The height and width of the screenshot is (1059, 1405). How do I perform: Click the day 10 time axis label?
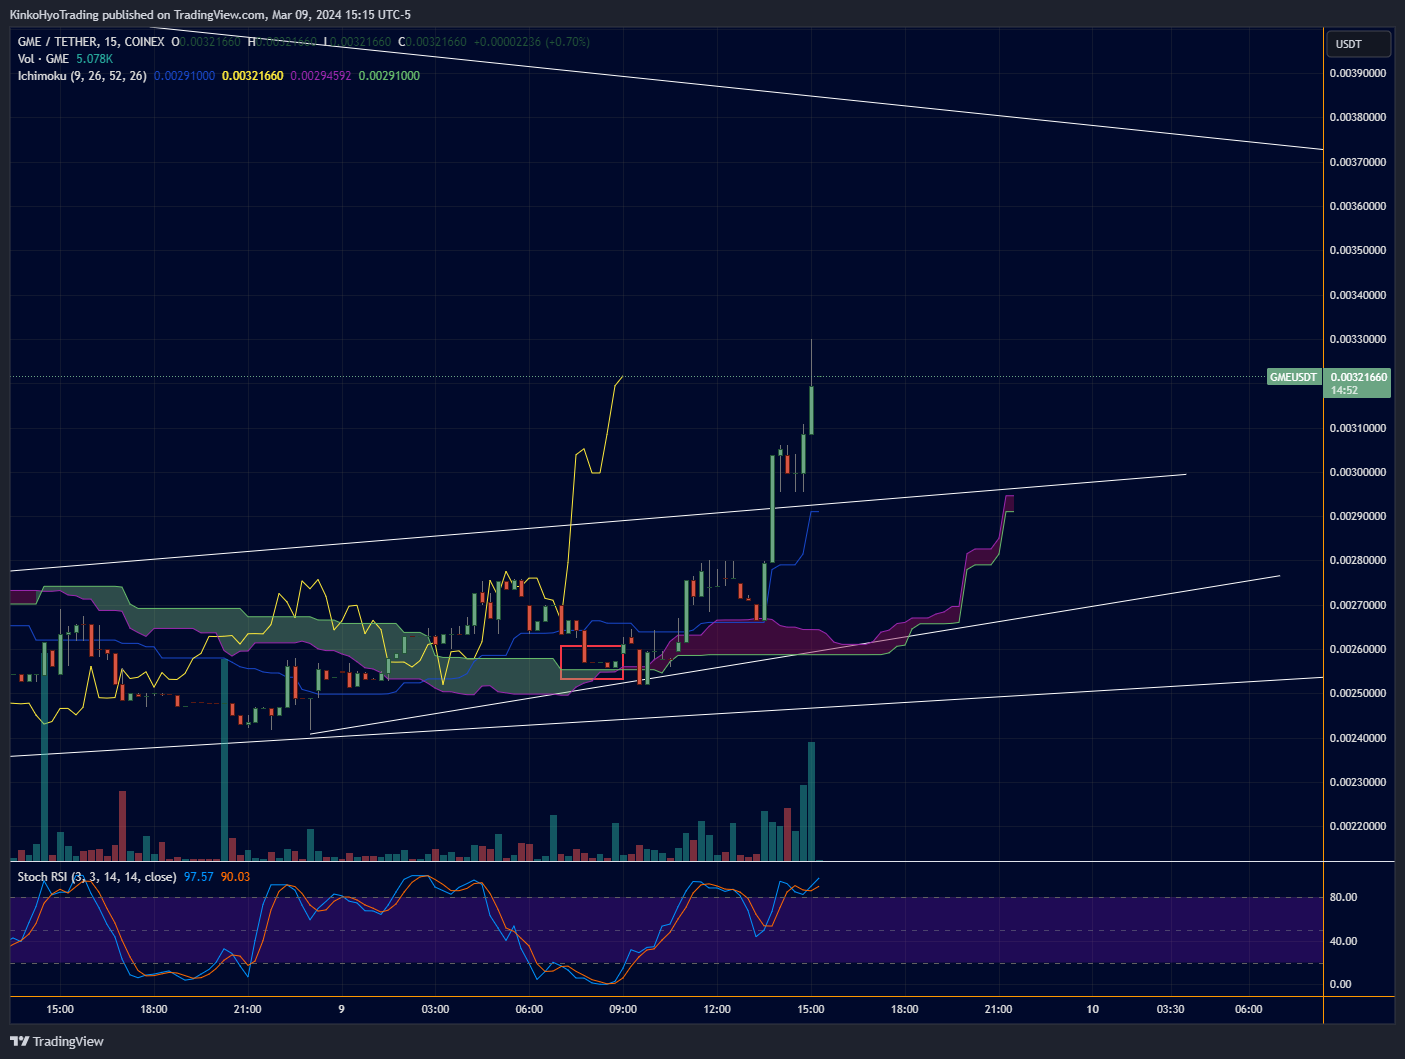tap(1093, 1009)
